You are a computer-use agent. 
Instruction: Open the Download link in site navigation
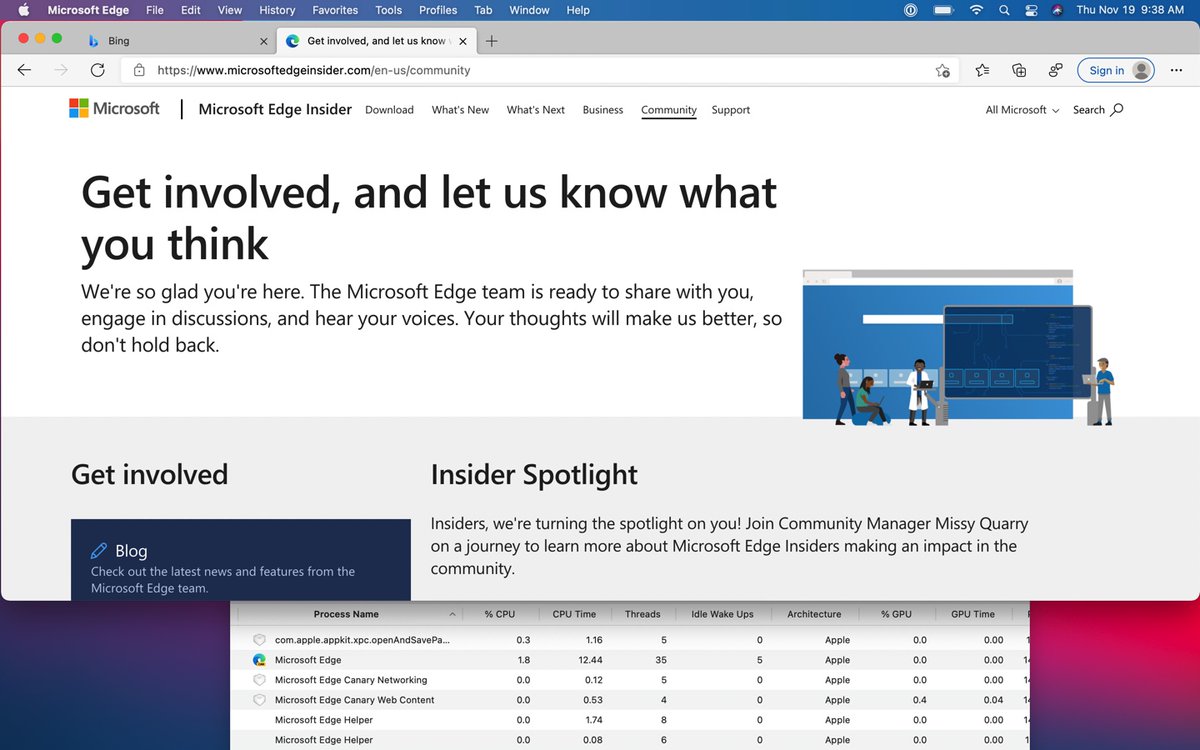[x=389, y=110]
